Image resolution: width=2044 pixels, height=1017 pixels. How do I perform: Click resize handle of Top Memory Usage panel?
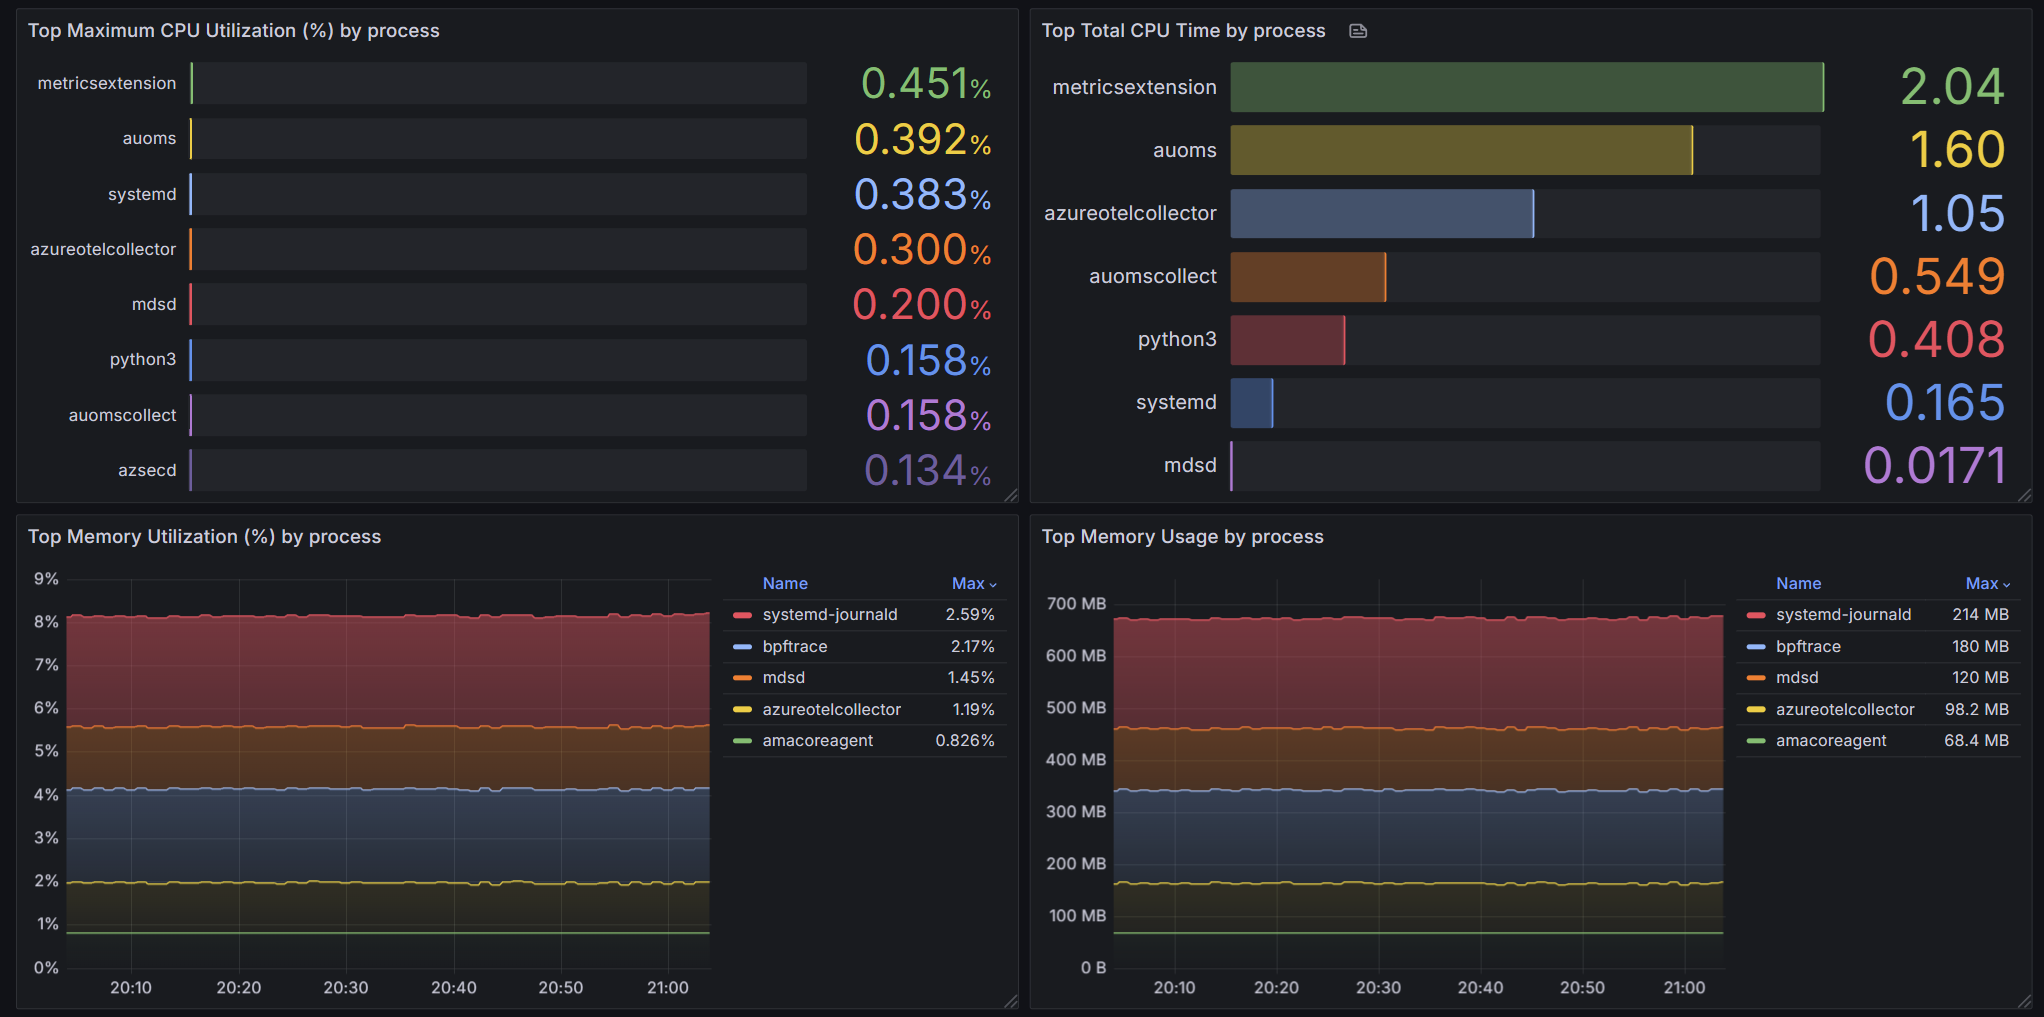tap(2025, 1001)
